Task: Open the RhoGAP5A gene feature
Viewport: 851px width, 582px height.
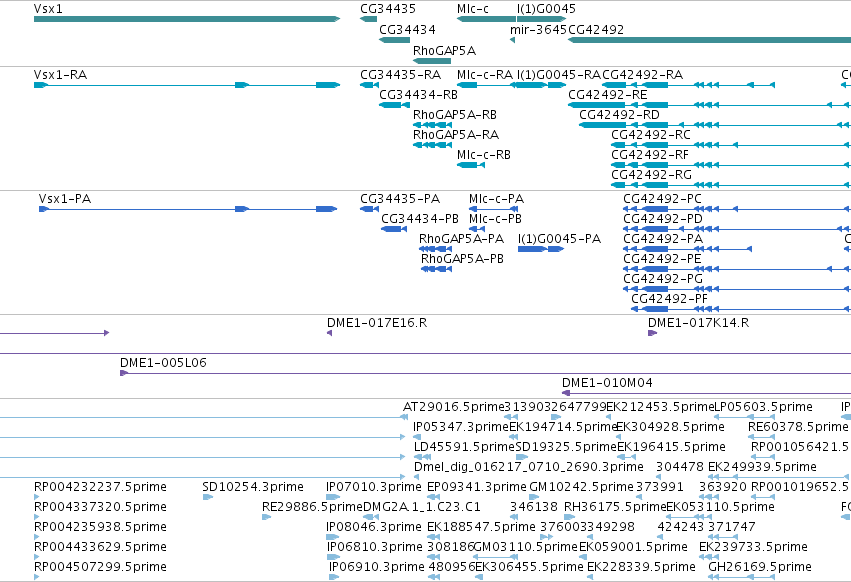Action: [x=432, y=61]
